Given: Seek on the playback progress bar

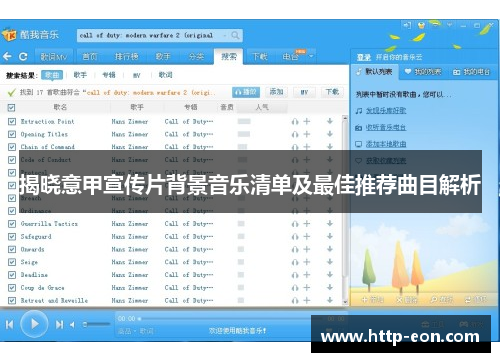Looking at the screenshot, I should (232, 319).
